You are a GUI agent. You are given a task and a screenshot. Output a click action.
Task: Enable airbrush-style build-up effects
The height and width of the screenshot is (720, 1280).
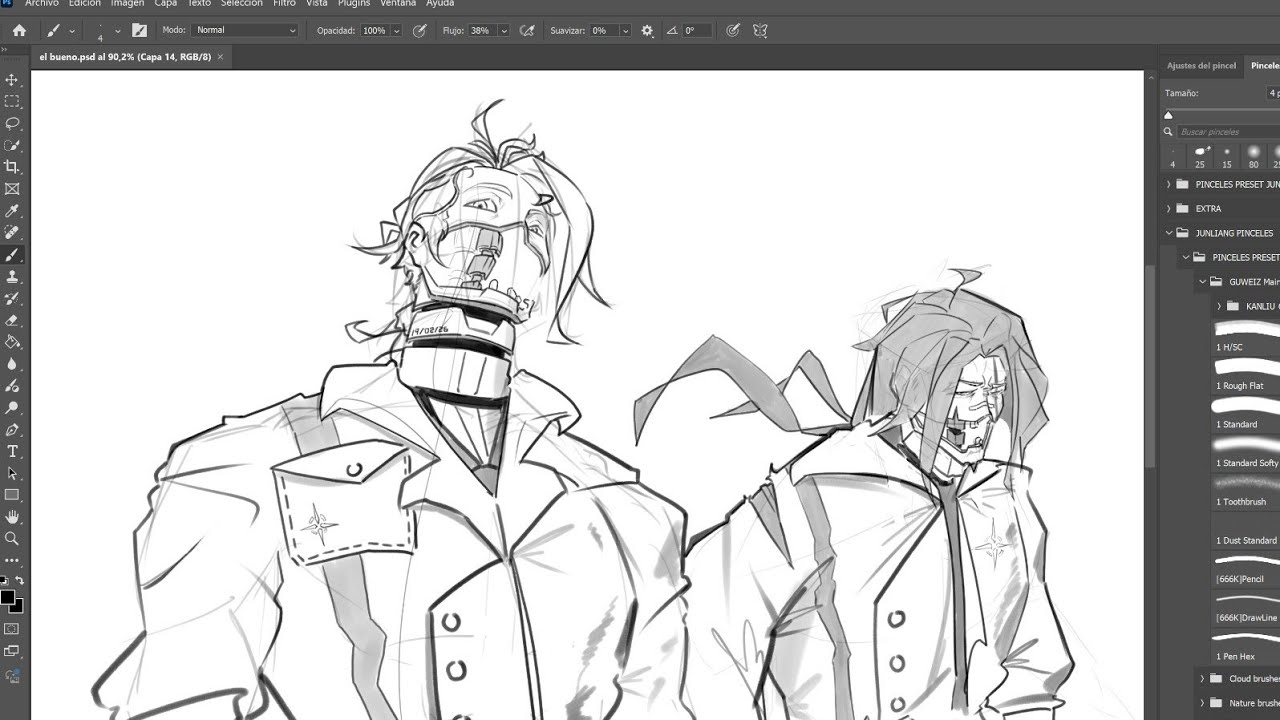tap(527, 30)
